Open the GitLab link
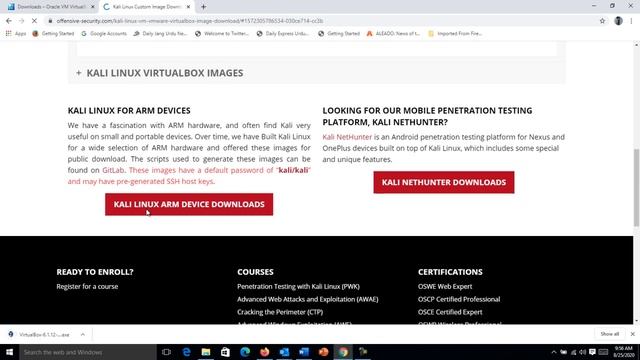This screenshot has height=360, width=640. pyautogui.click(x=113, y=170)
